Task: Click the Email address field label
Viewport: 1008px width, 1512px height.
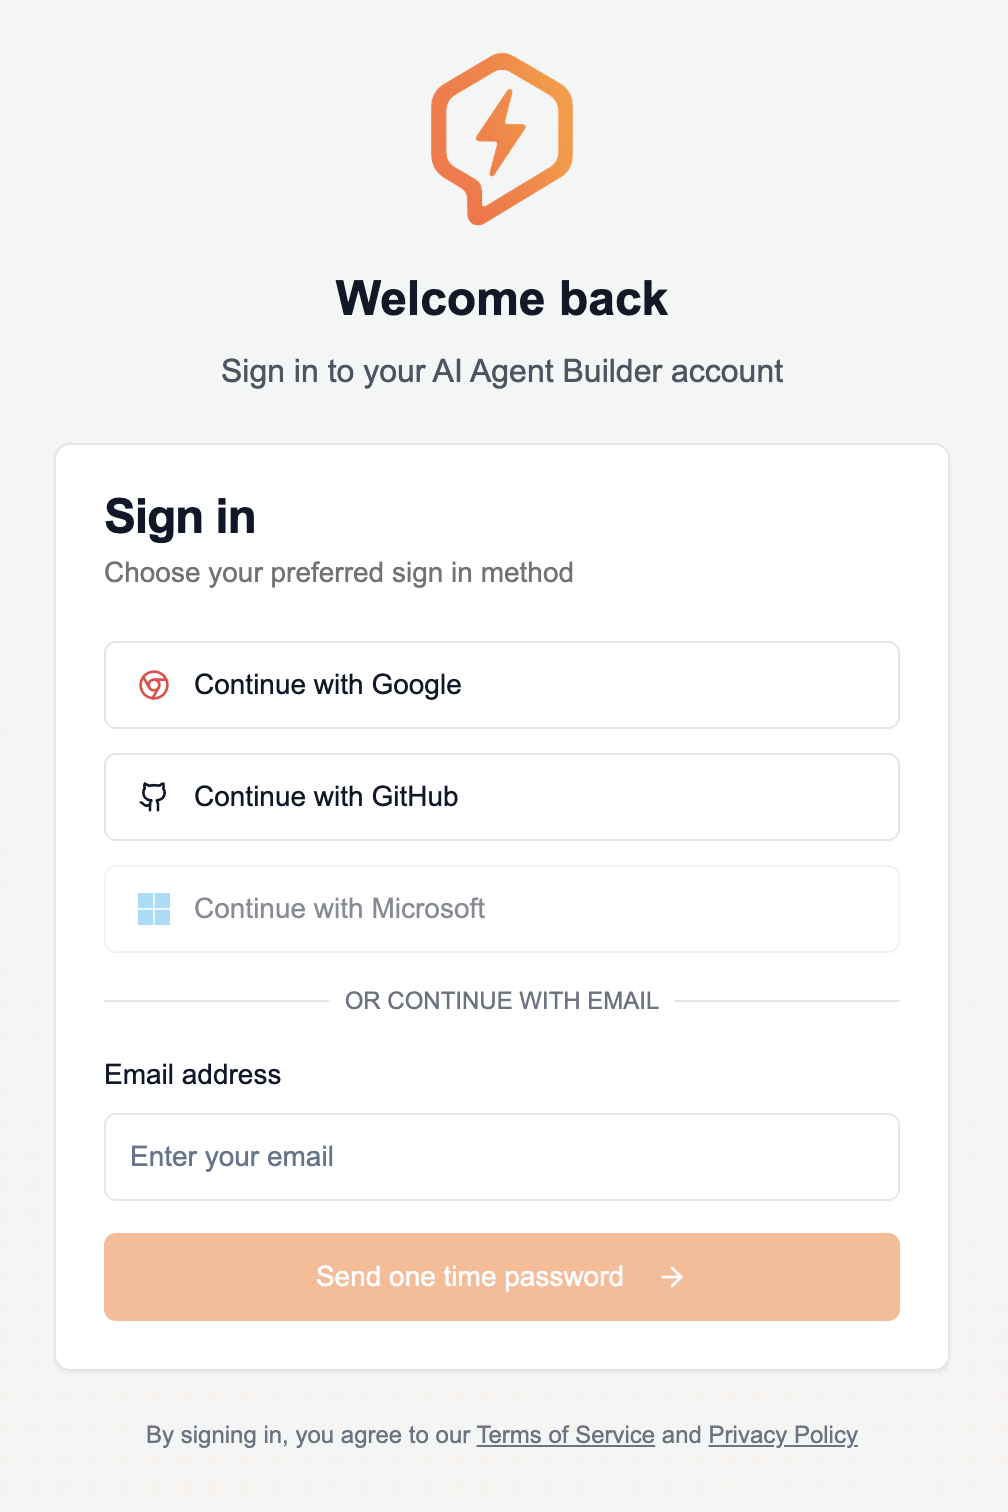Action: [192, 1074]
